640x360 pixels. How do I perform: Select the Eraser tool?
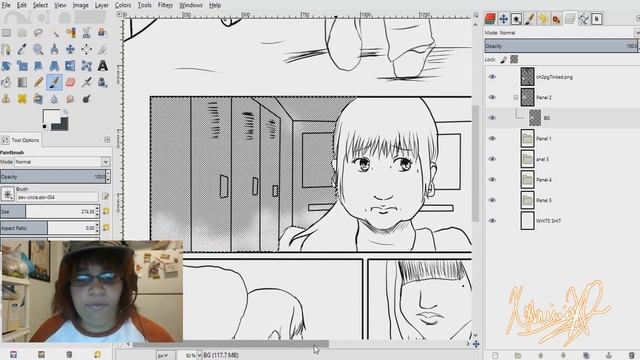[70, 82]
